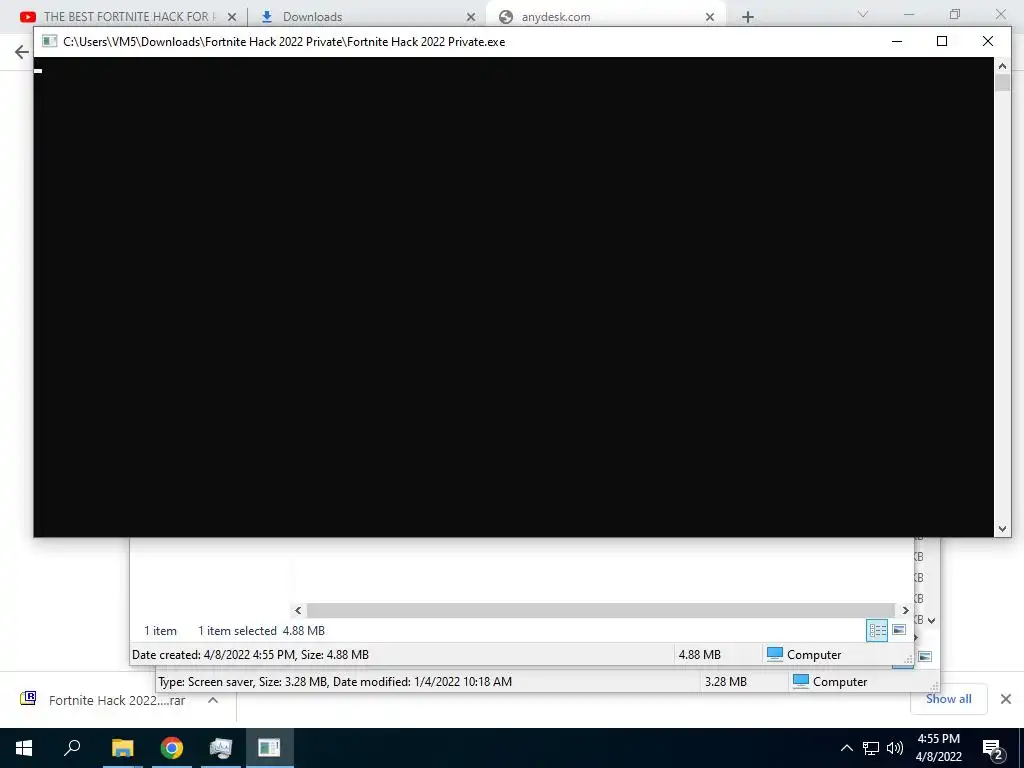Open Windows taskbar search
The height and width of the screenshot is (768, 1024).
point(72,748)
